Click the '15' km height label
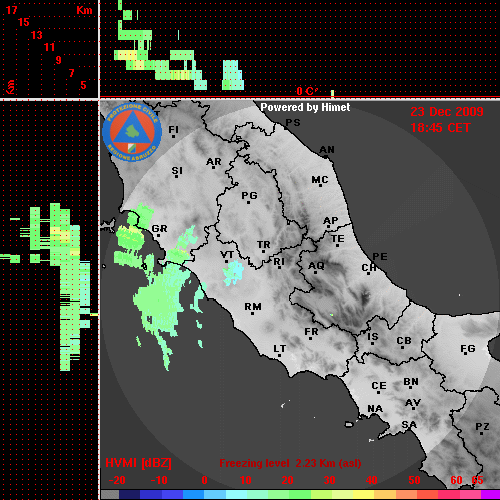This screenshot has width=500, height=500. [24, 22]
